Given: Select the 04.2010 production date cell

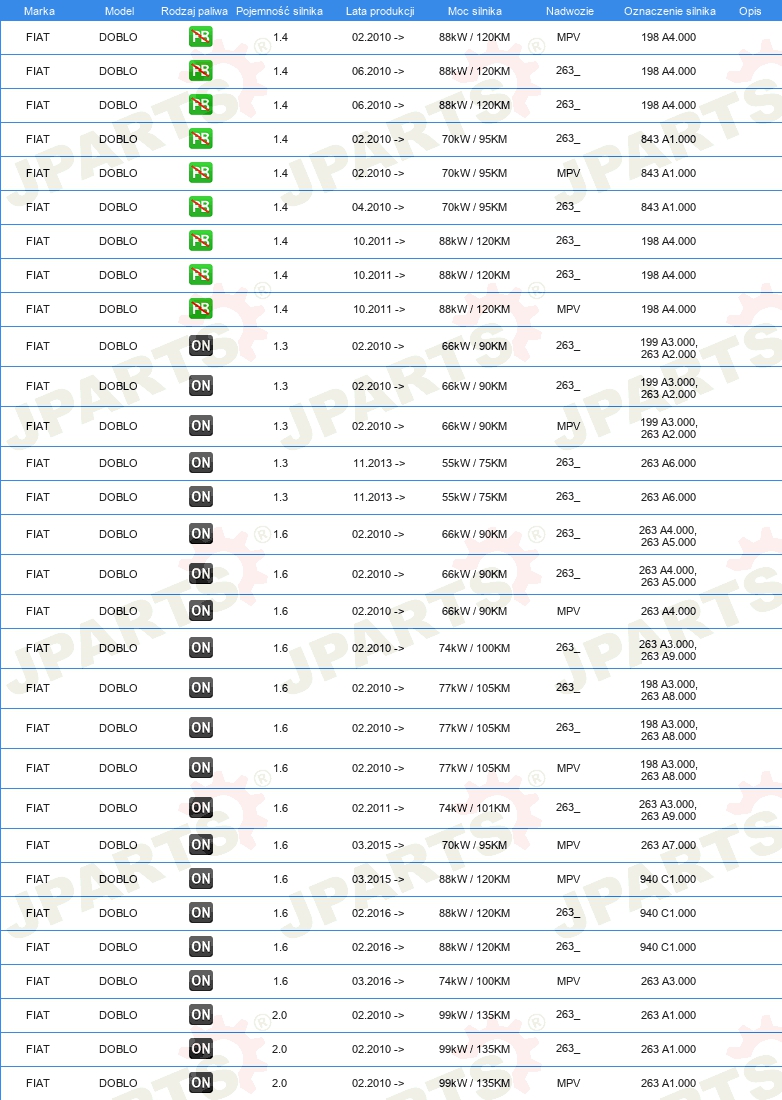Looking at the screenshot, I should pos(378,207).
